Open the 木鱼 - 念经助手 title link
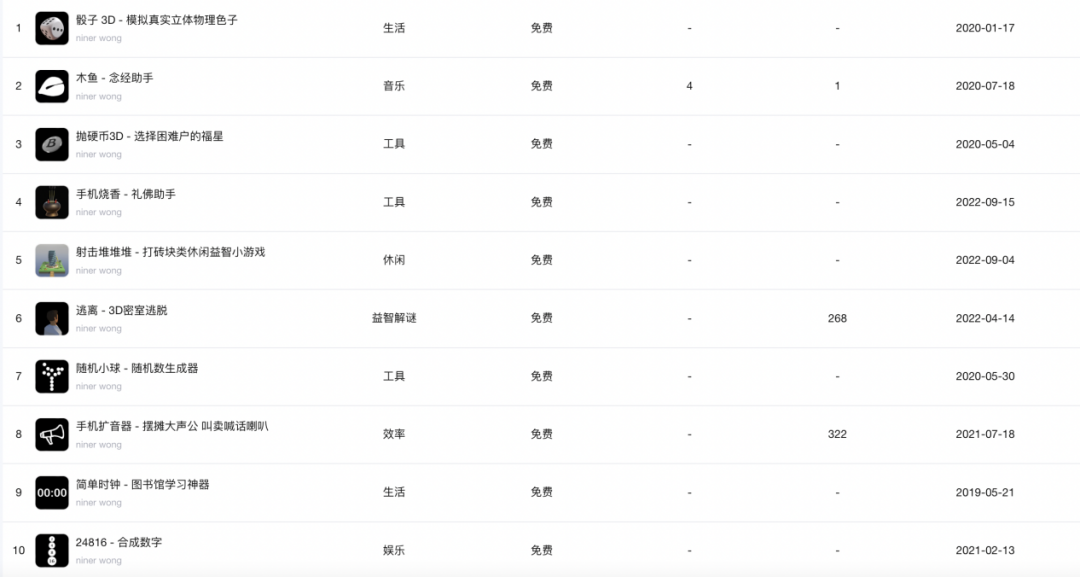Screen dimensions: 1080x577 (x=114, y=78)
